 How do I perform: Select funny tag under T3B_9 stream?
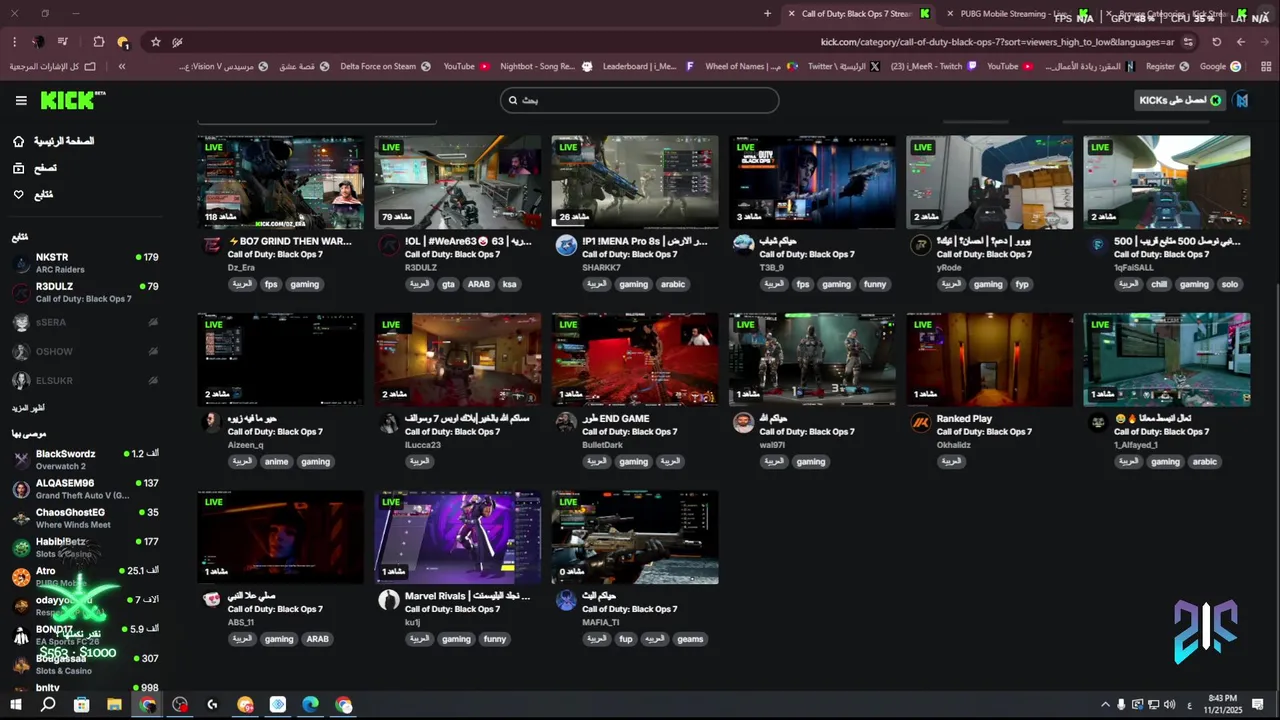[x=875, y=284]
